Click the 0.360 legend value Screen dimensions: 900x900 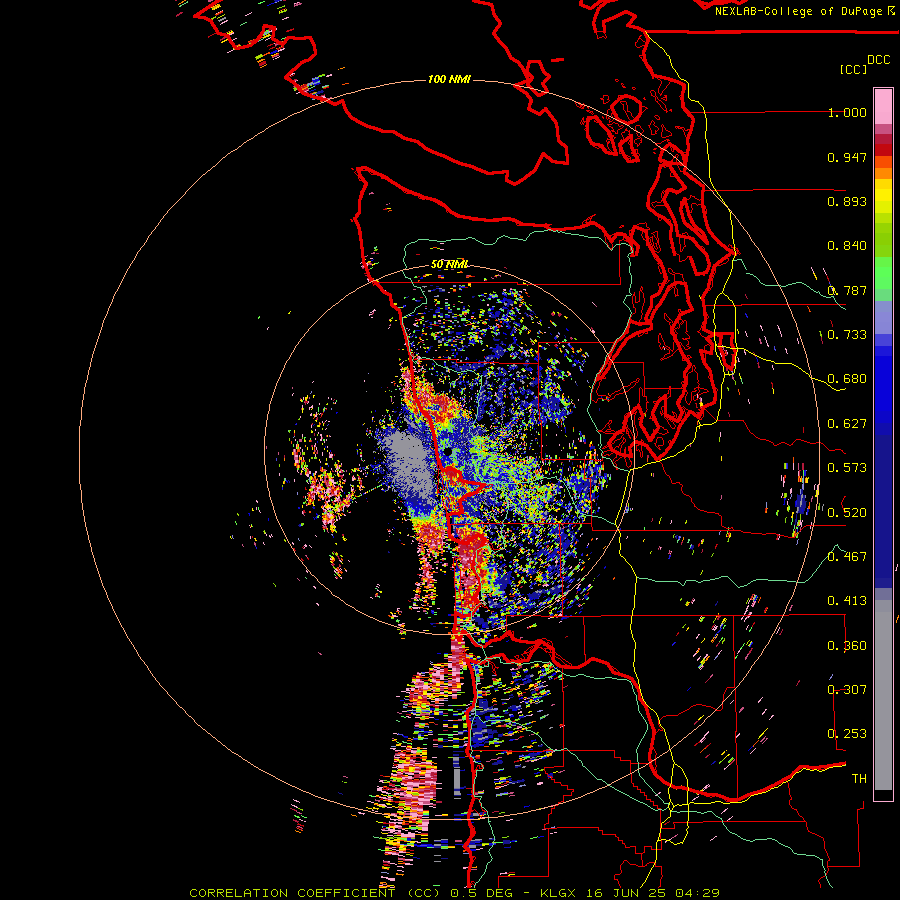pyautogui.click(x=847, y=646)
